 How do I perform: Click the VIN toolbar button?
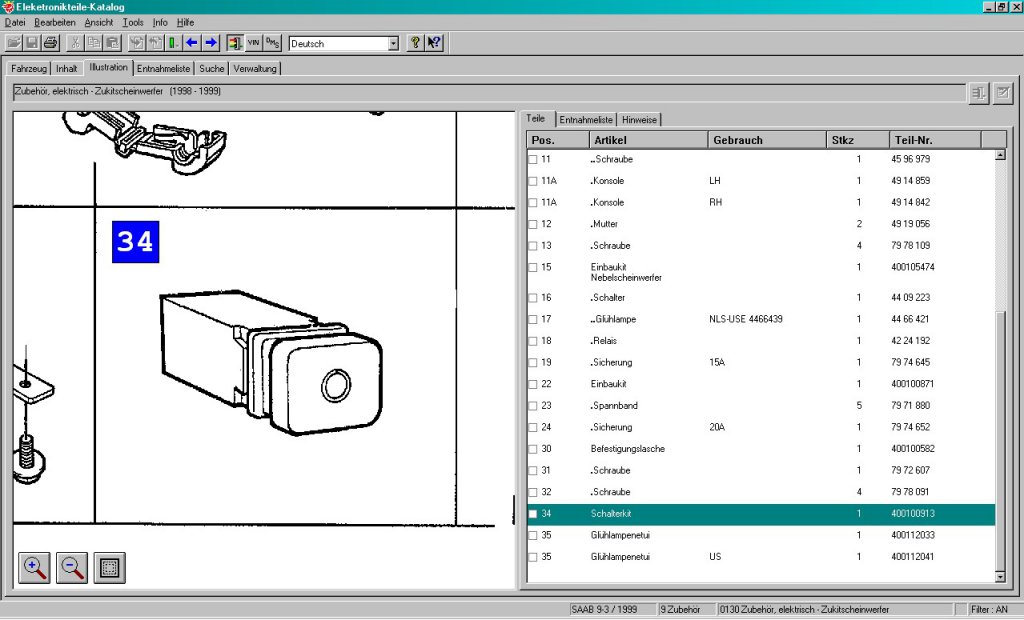click(x=253, y=43)
